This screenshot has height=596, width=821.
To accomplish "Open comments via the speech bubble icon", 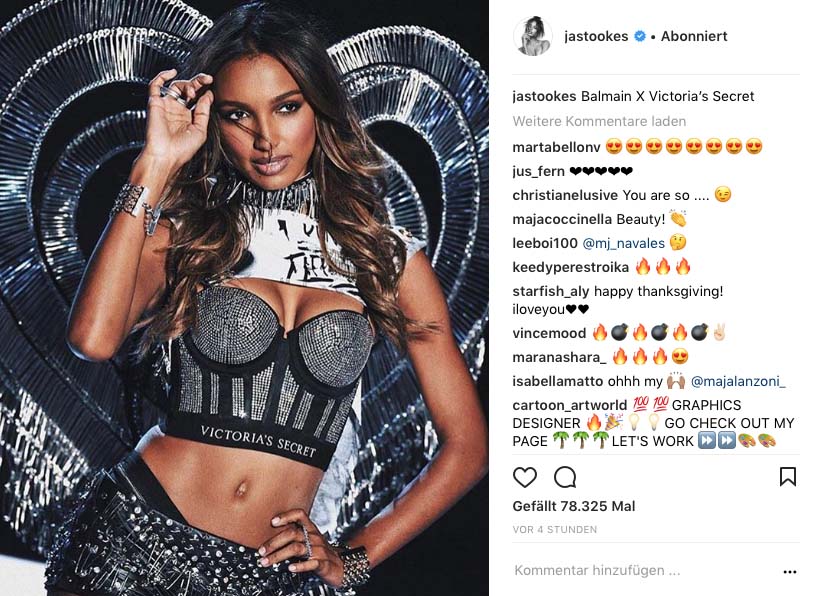I will 565,477.
